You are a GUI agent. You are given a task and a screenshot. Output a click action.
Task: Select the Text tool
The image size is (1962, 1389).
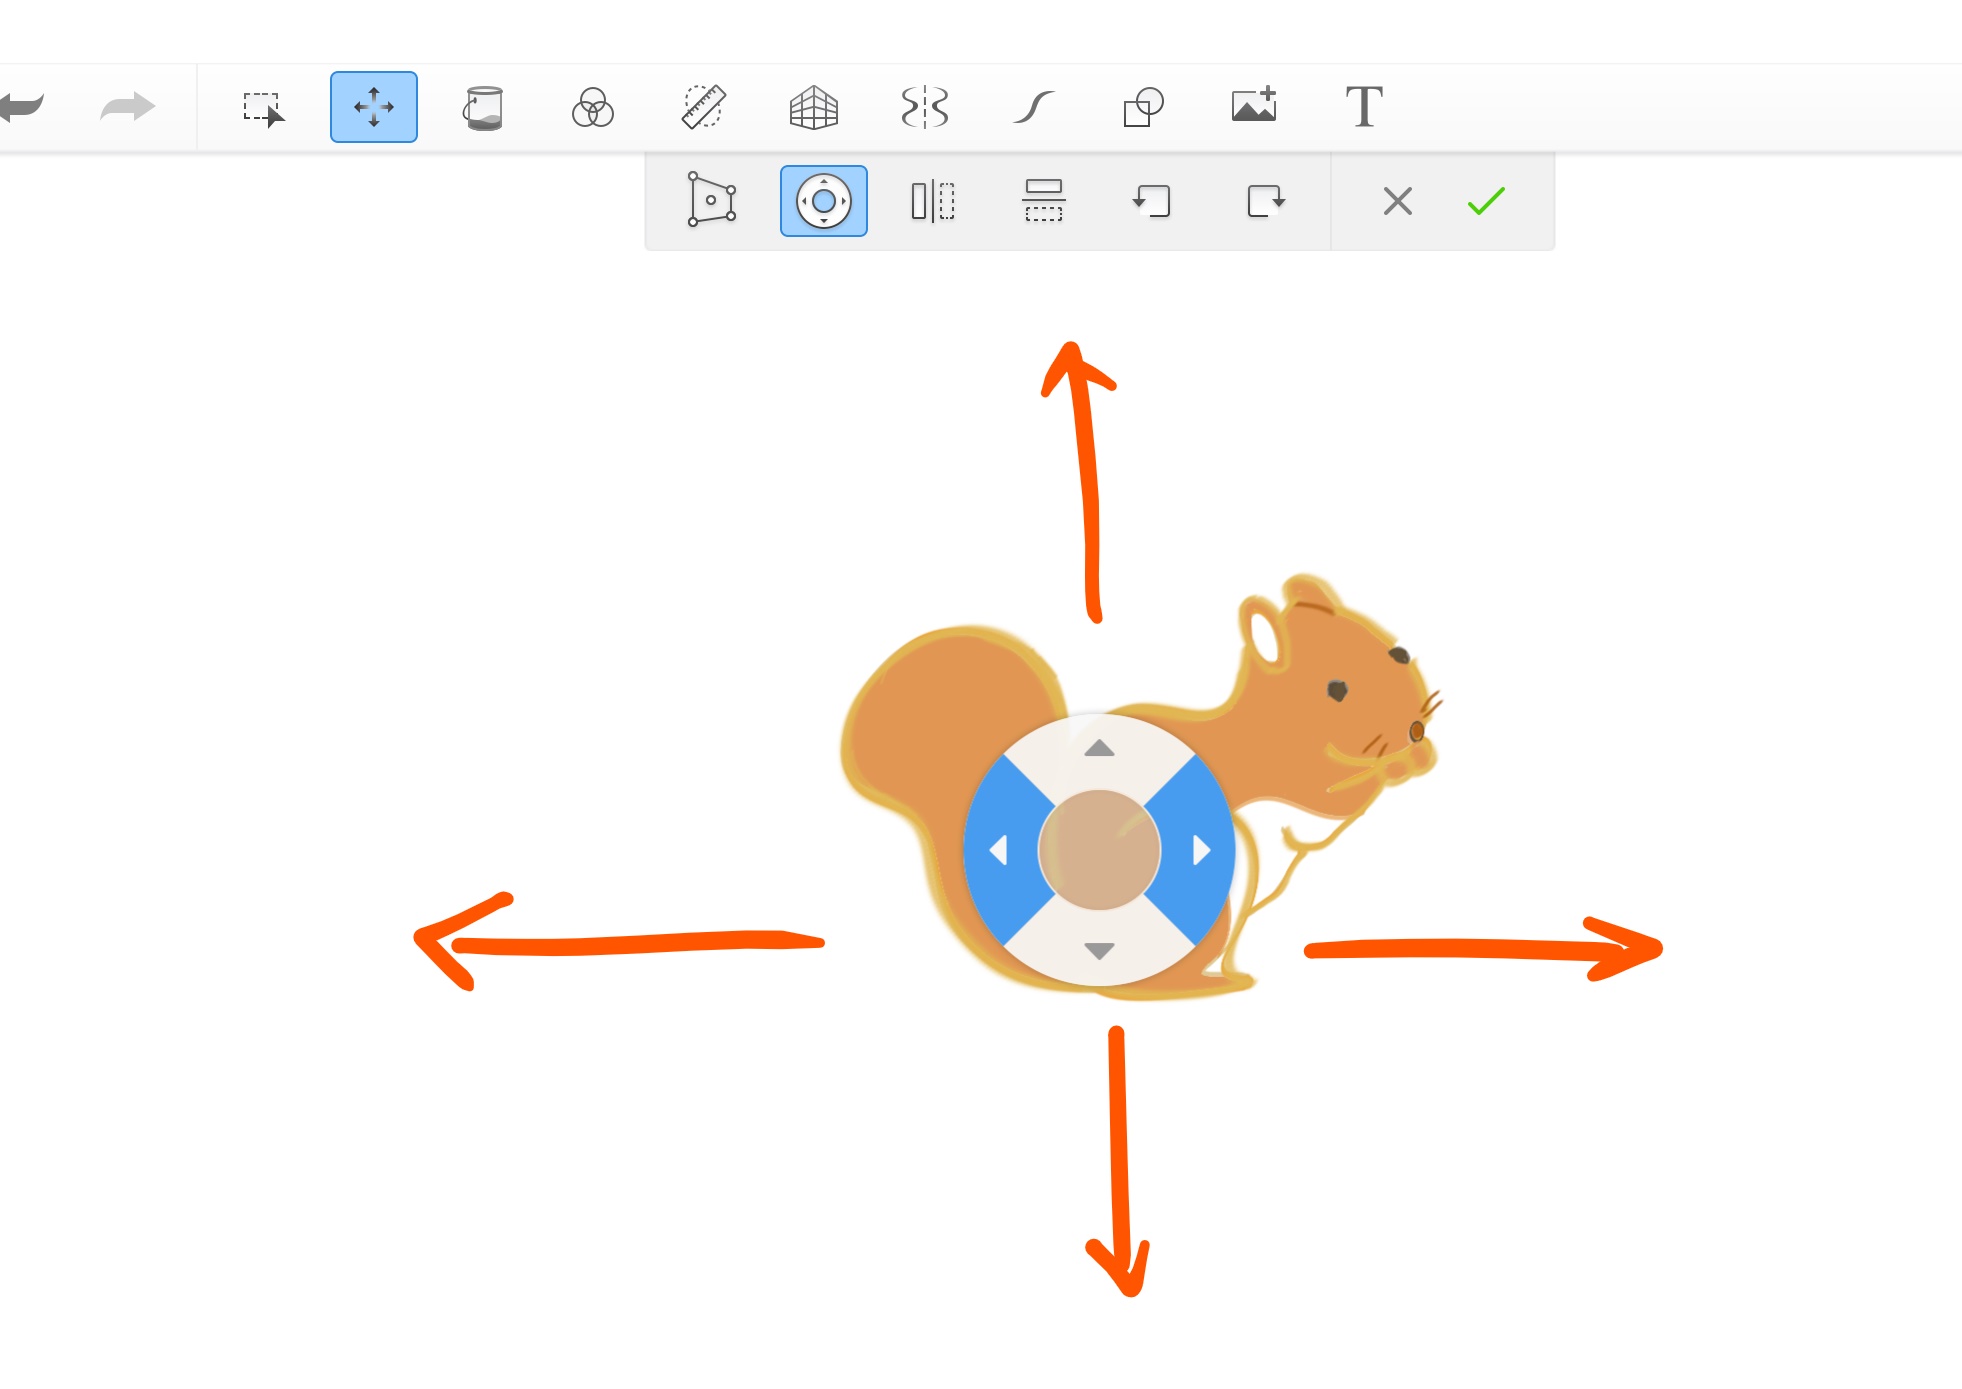1364,107
